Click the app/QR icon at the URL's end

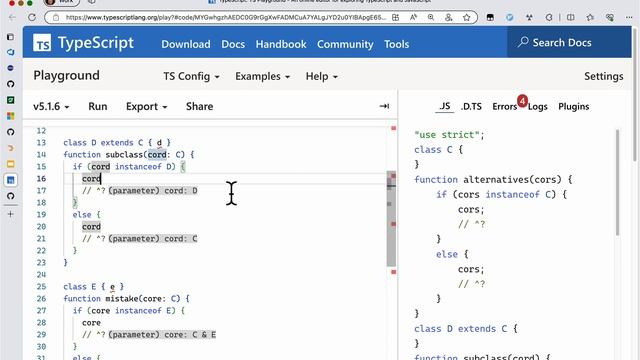(x=395, y=18)
